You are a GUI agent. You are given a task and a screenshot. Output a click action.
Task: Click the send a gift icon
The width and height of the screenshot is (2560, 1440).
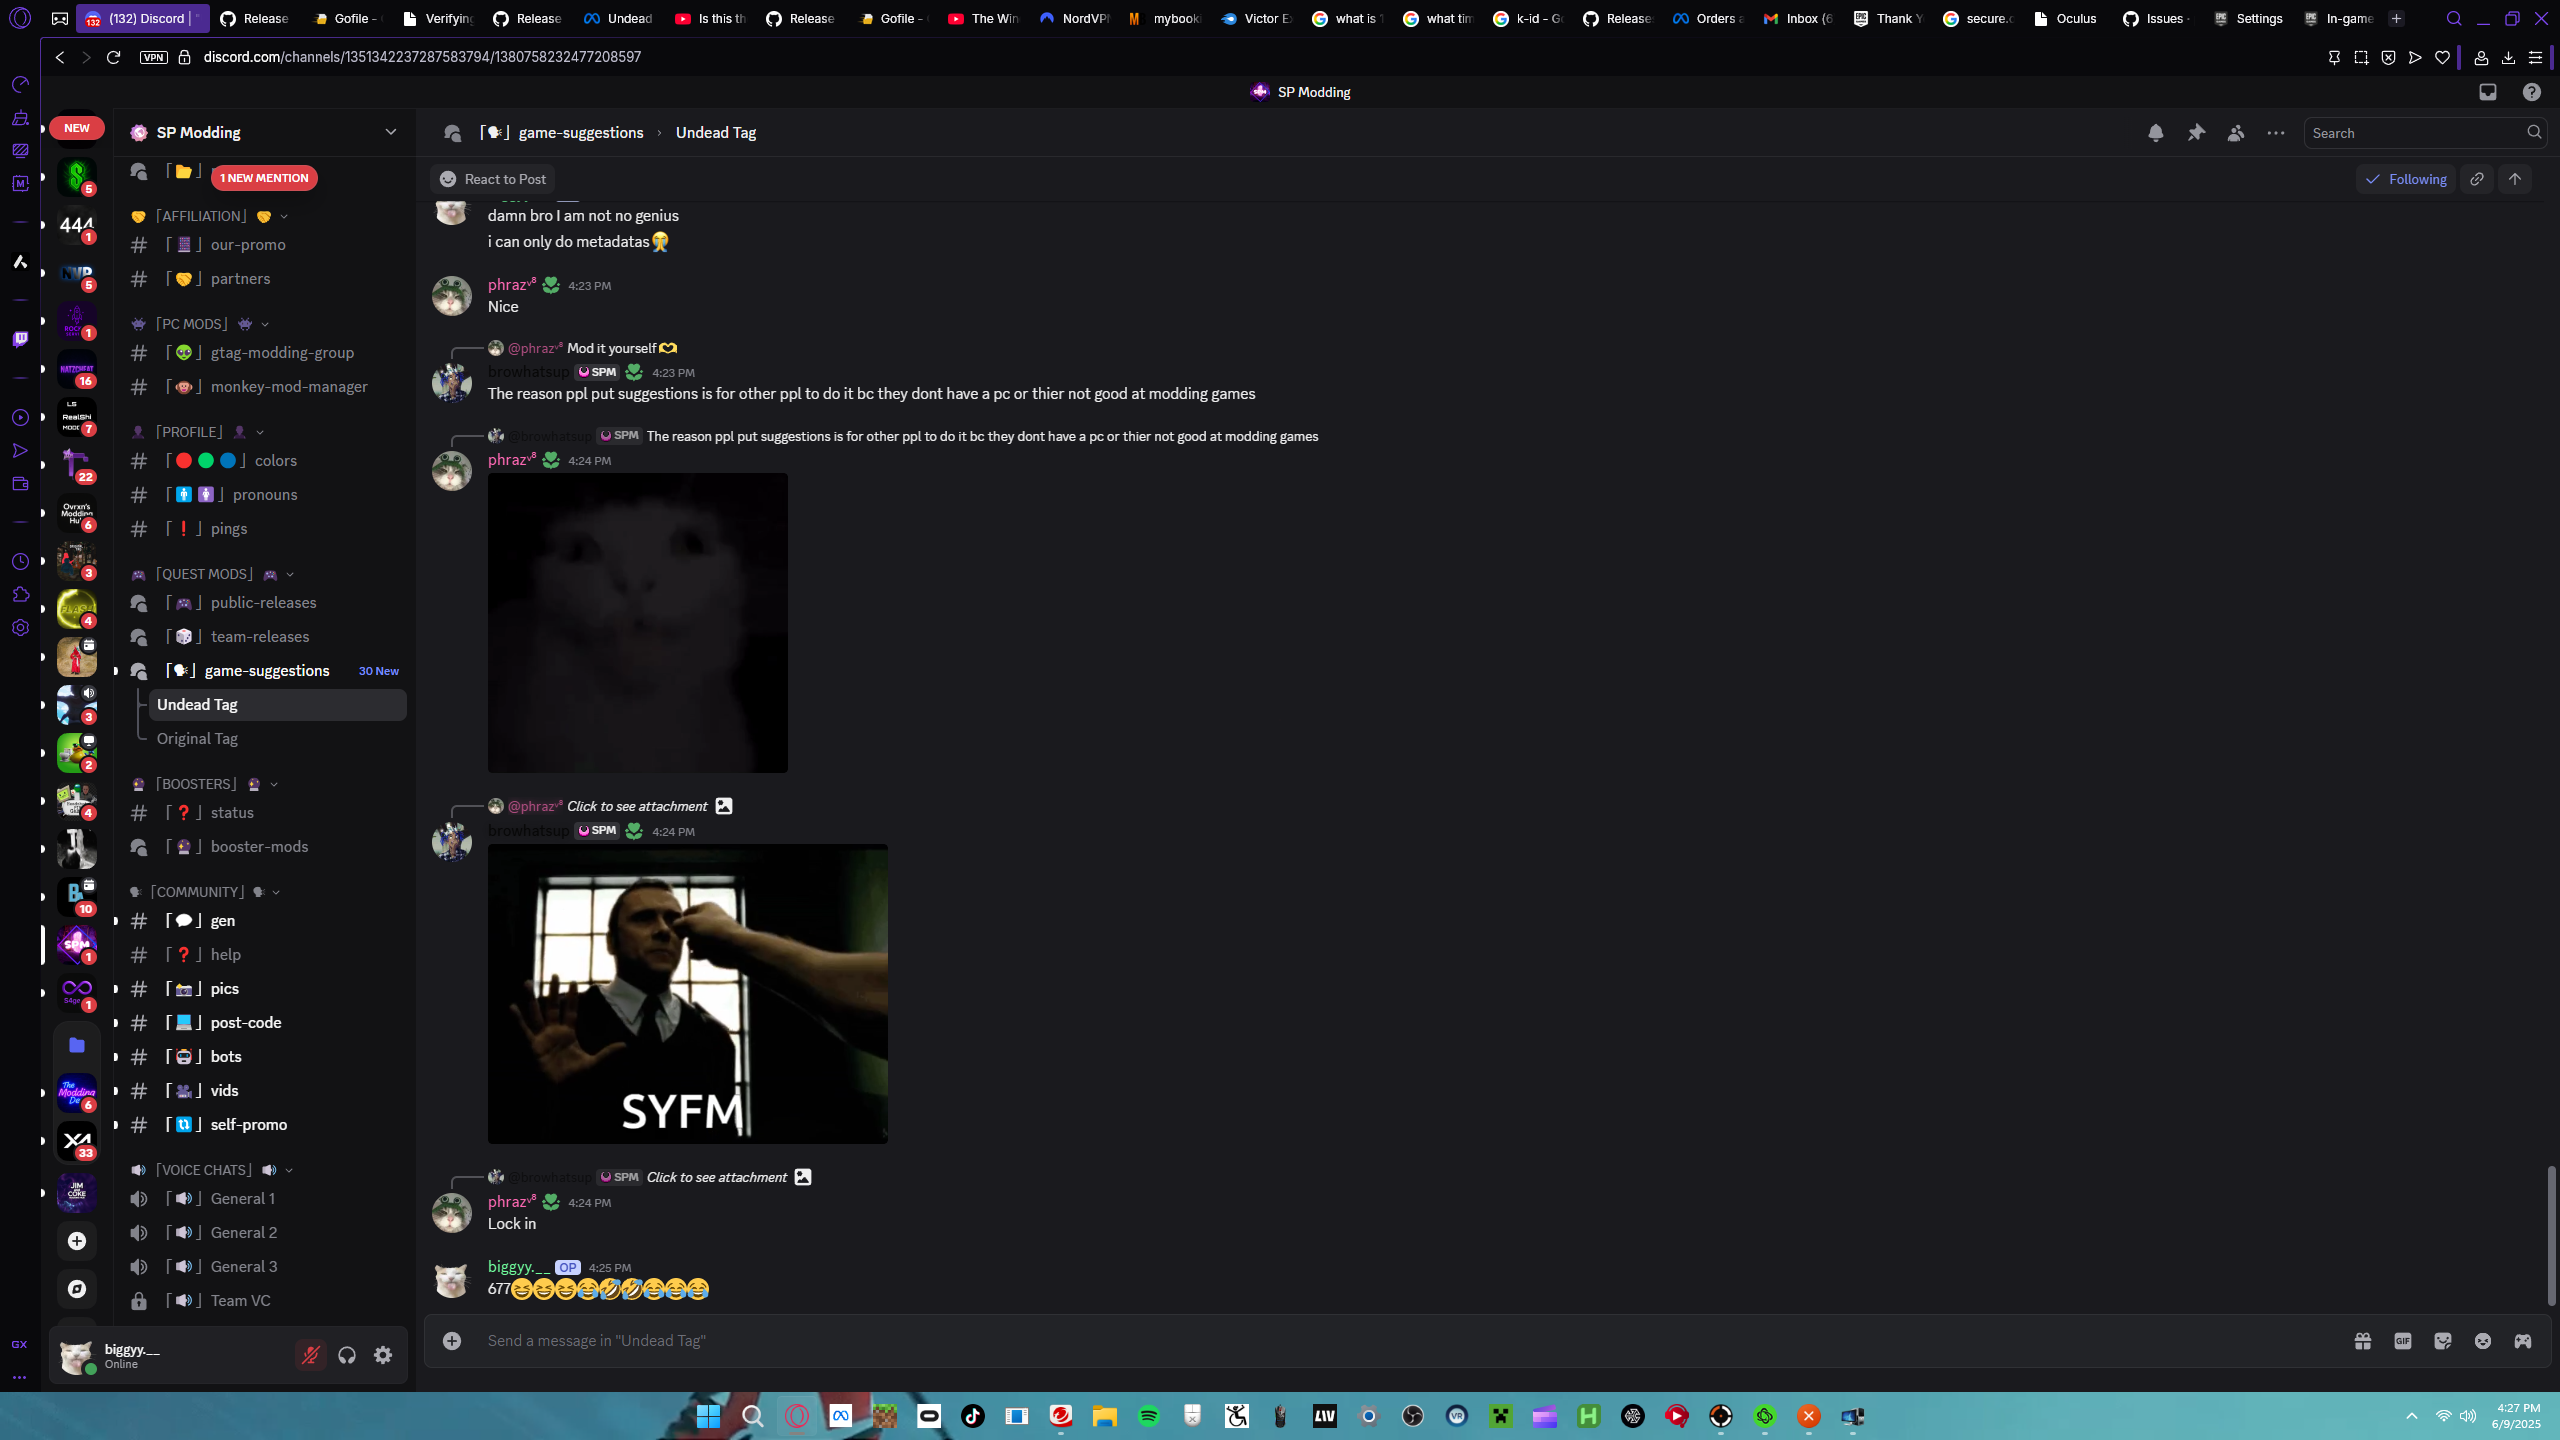point(2363,1341)
